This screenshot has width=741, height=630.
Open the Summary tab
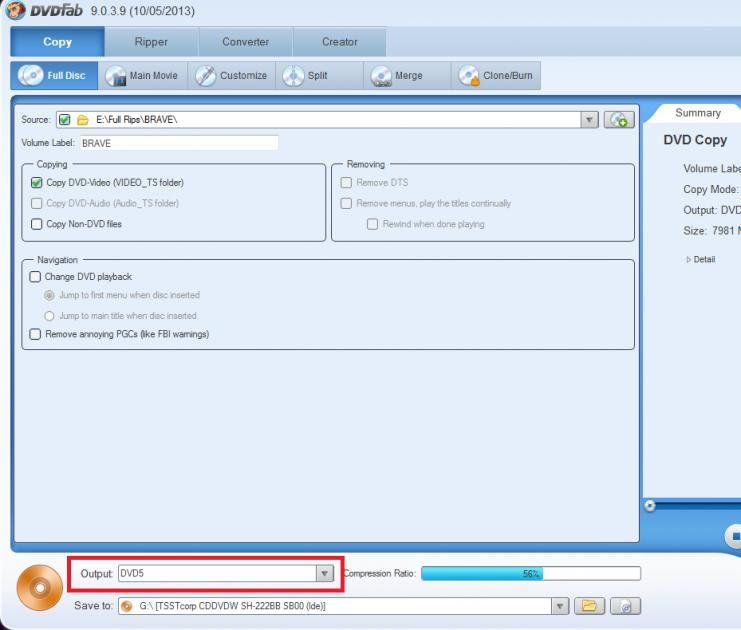(698, 113)
